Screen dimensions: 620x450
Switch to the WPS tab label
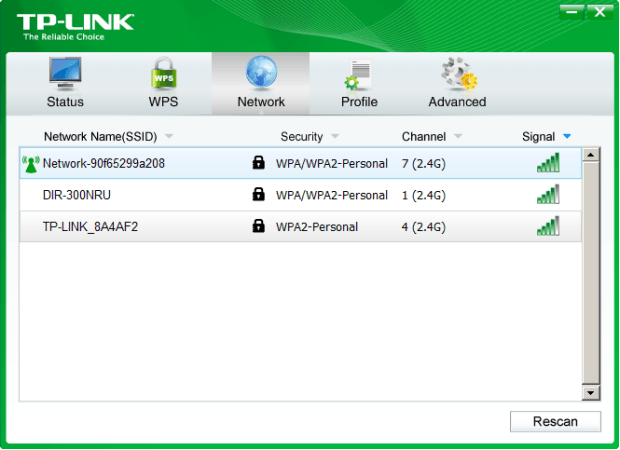click(x=163, y=102)
